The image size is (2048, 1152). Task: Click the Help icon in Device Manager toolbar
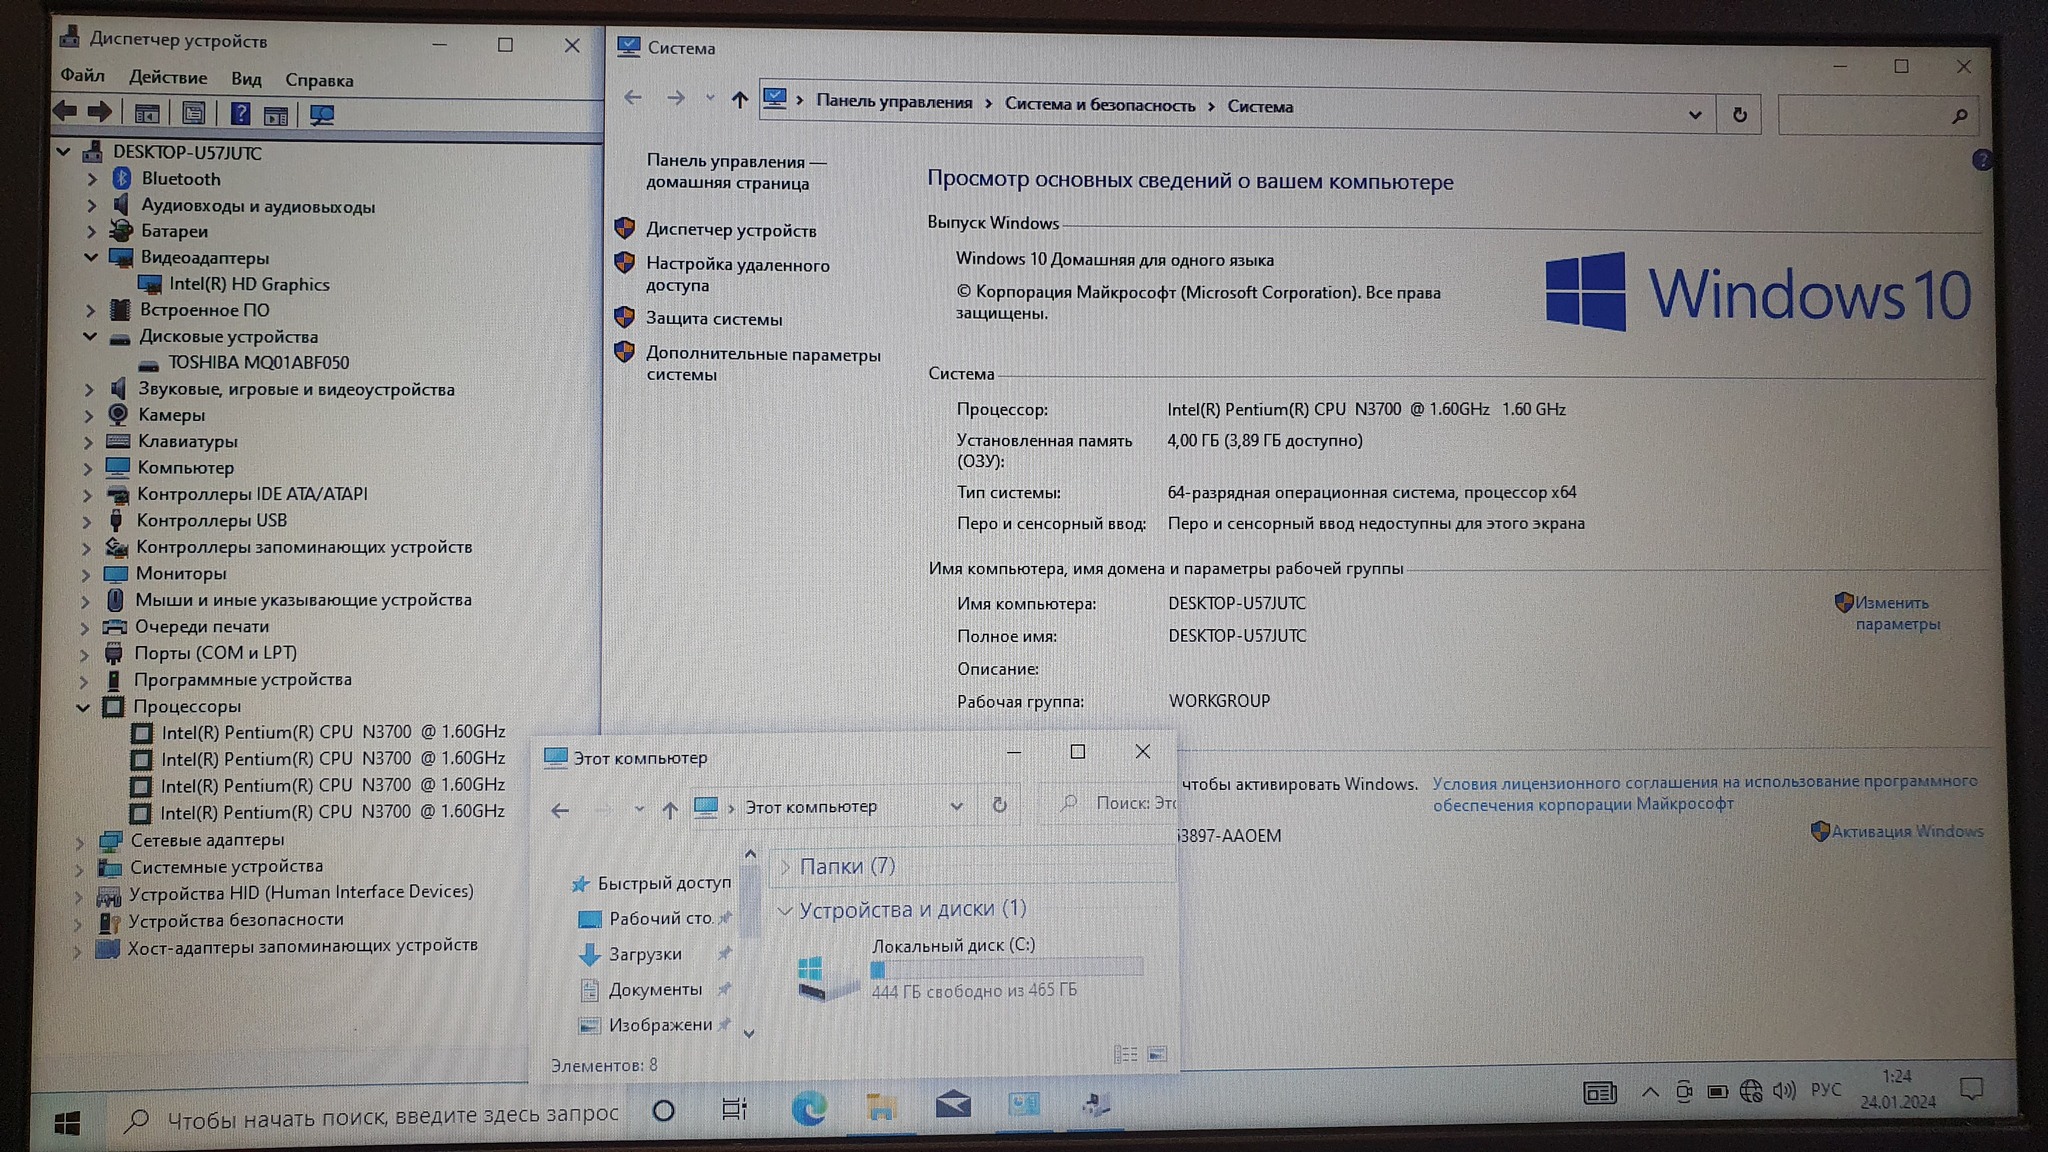(240, 114)
